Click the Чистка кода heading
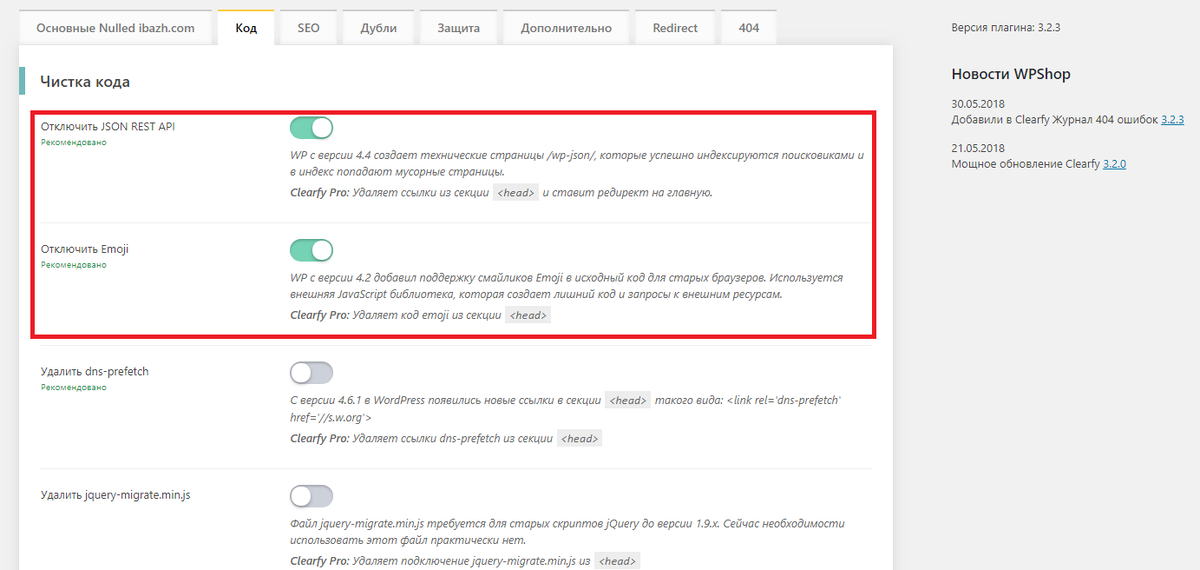 85,82
